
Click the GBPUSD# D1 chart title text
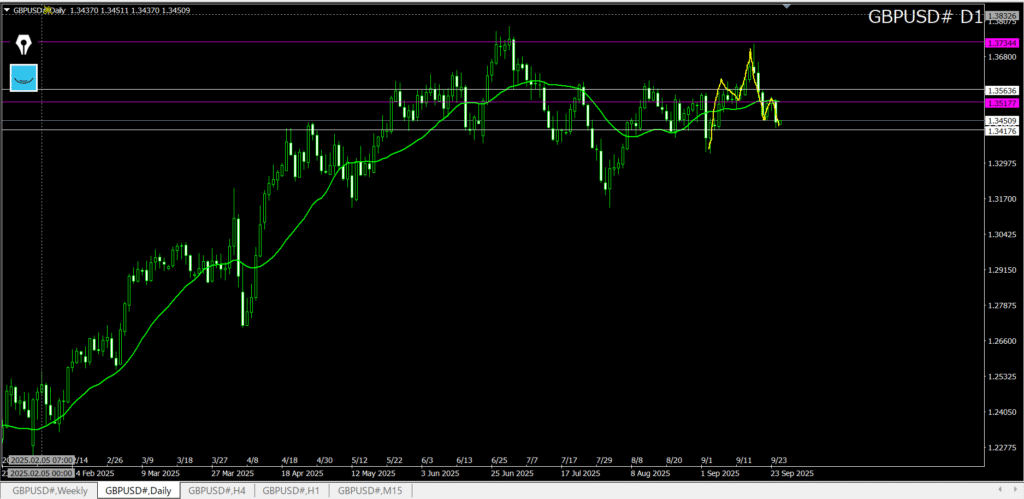[x=924, y=17]
